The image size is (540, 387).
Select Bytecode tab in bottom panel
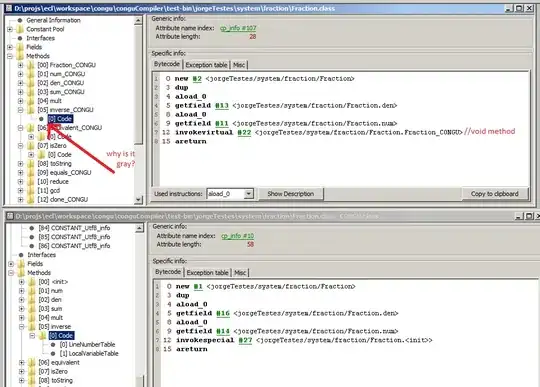click(168, 272)
